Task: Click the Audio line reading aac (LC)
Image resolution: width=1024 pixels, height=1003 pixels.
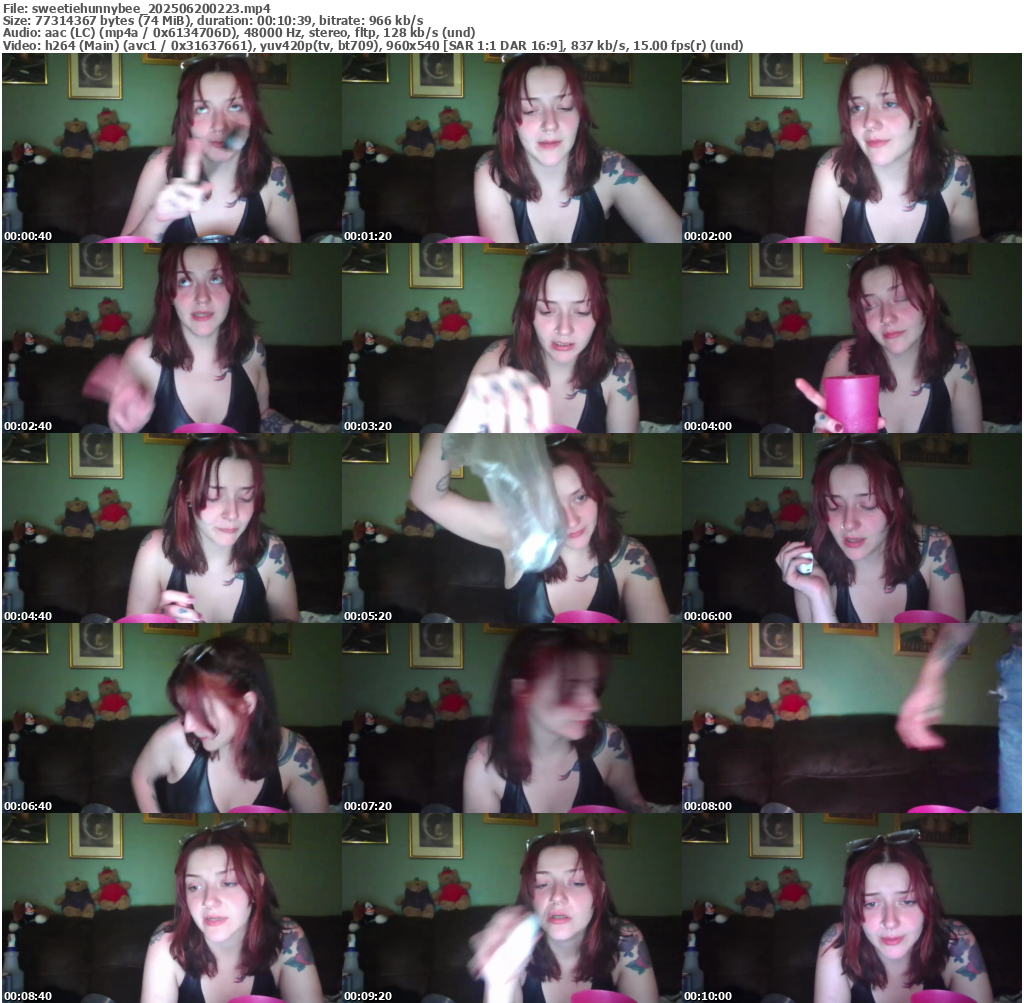Action: coord(239,33)
